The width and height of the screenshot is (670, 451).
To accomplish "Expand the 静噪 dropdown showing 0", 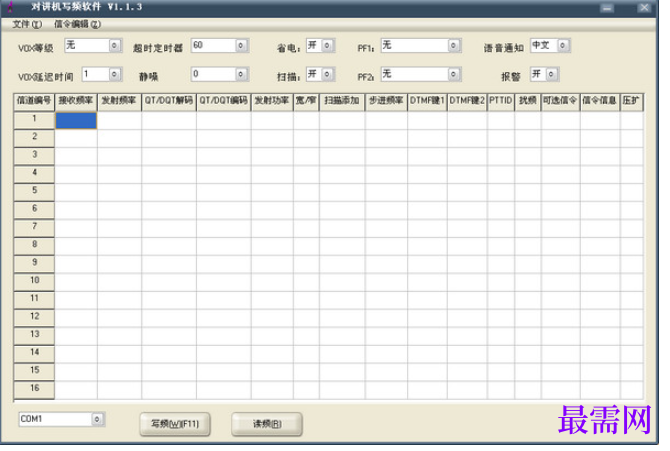I will [241, 74].
